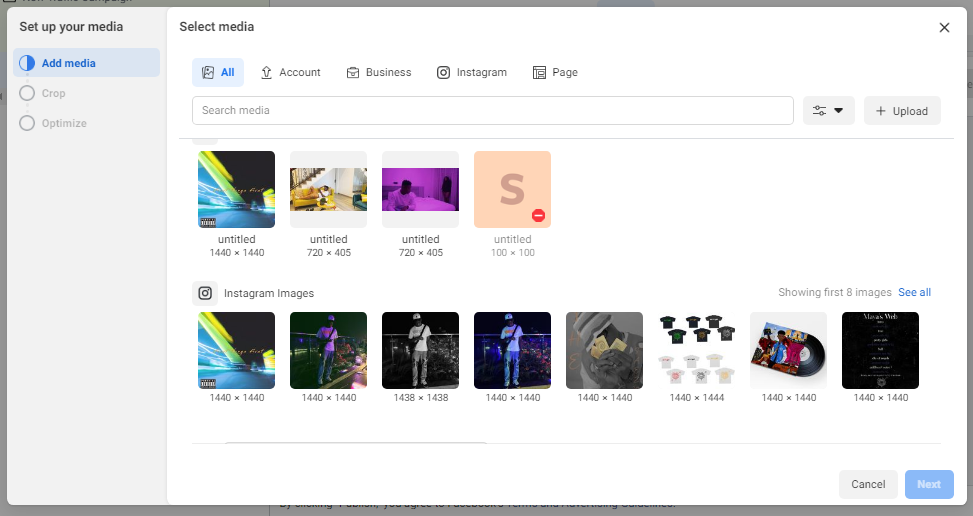Open the Account media tab
The width and height of the screenshot is (973, 516).
click(290, 73)
